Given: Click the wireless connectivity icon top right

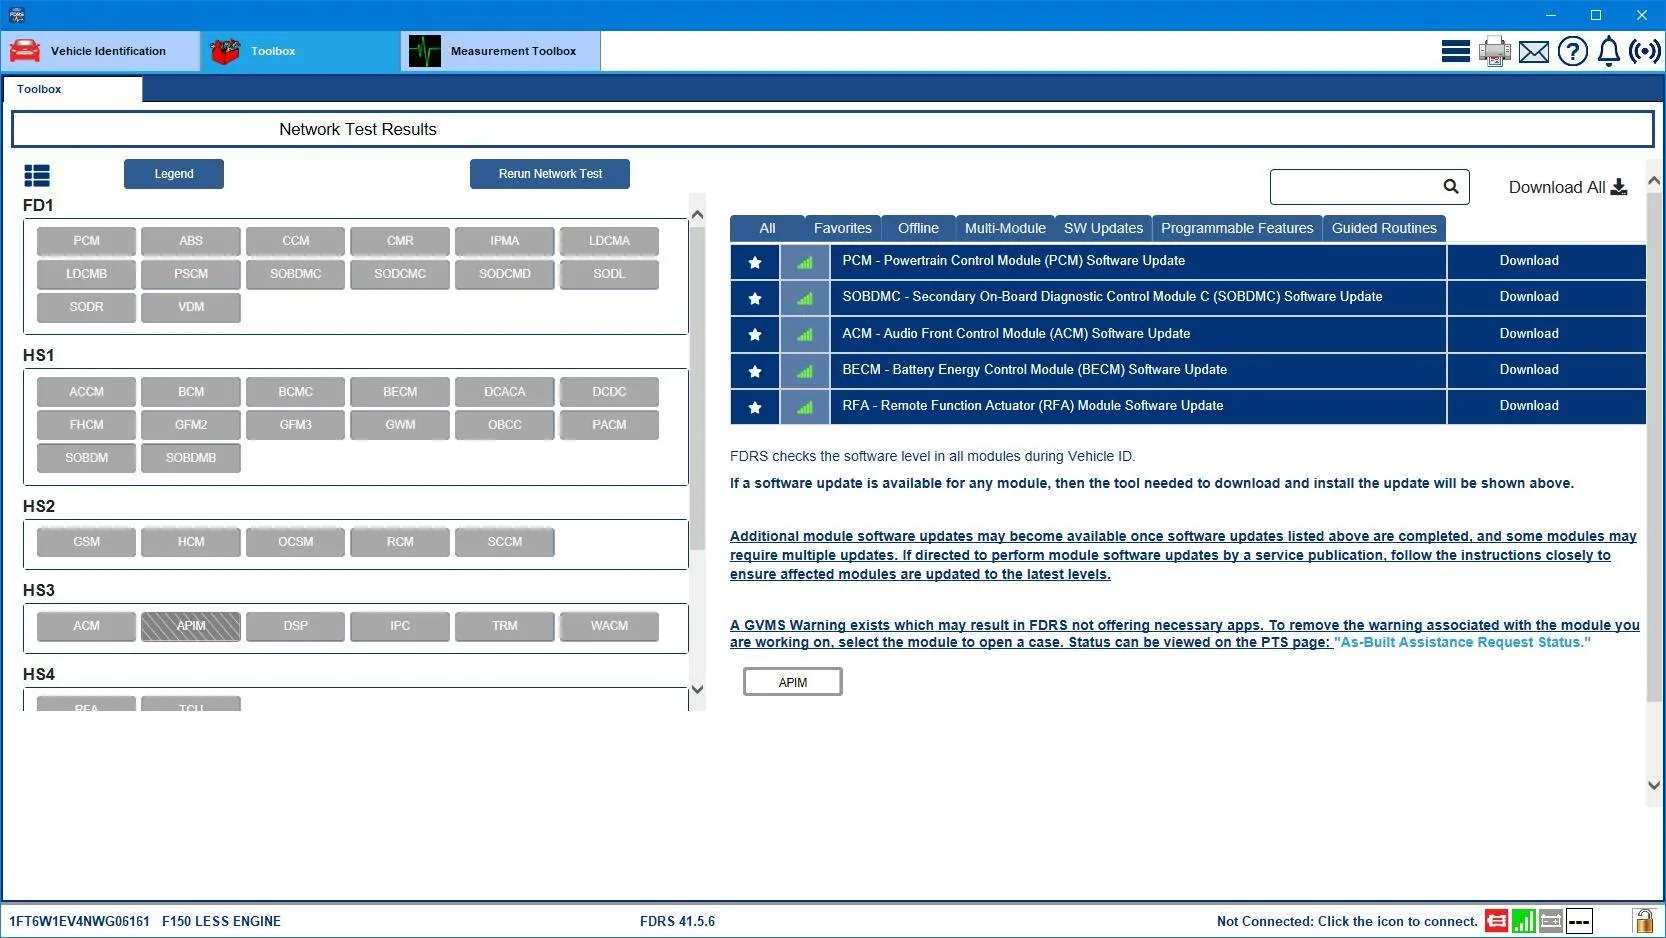Looking at the screenshot, I should 1644,51.
